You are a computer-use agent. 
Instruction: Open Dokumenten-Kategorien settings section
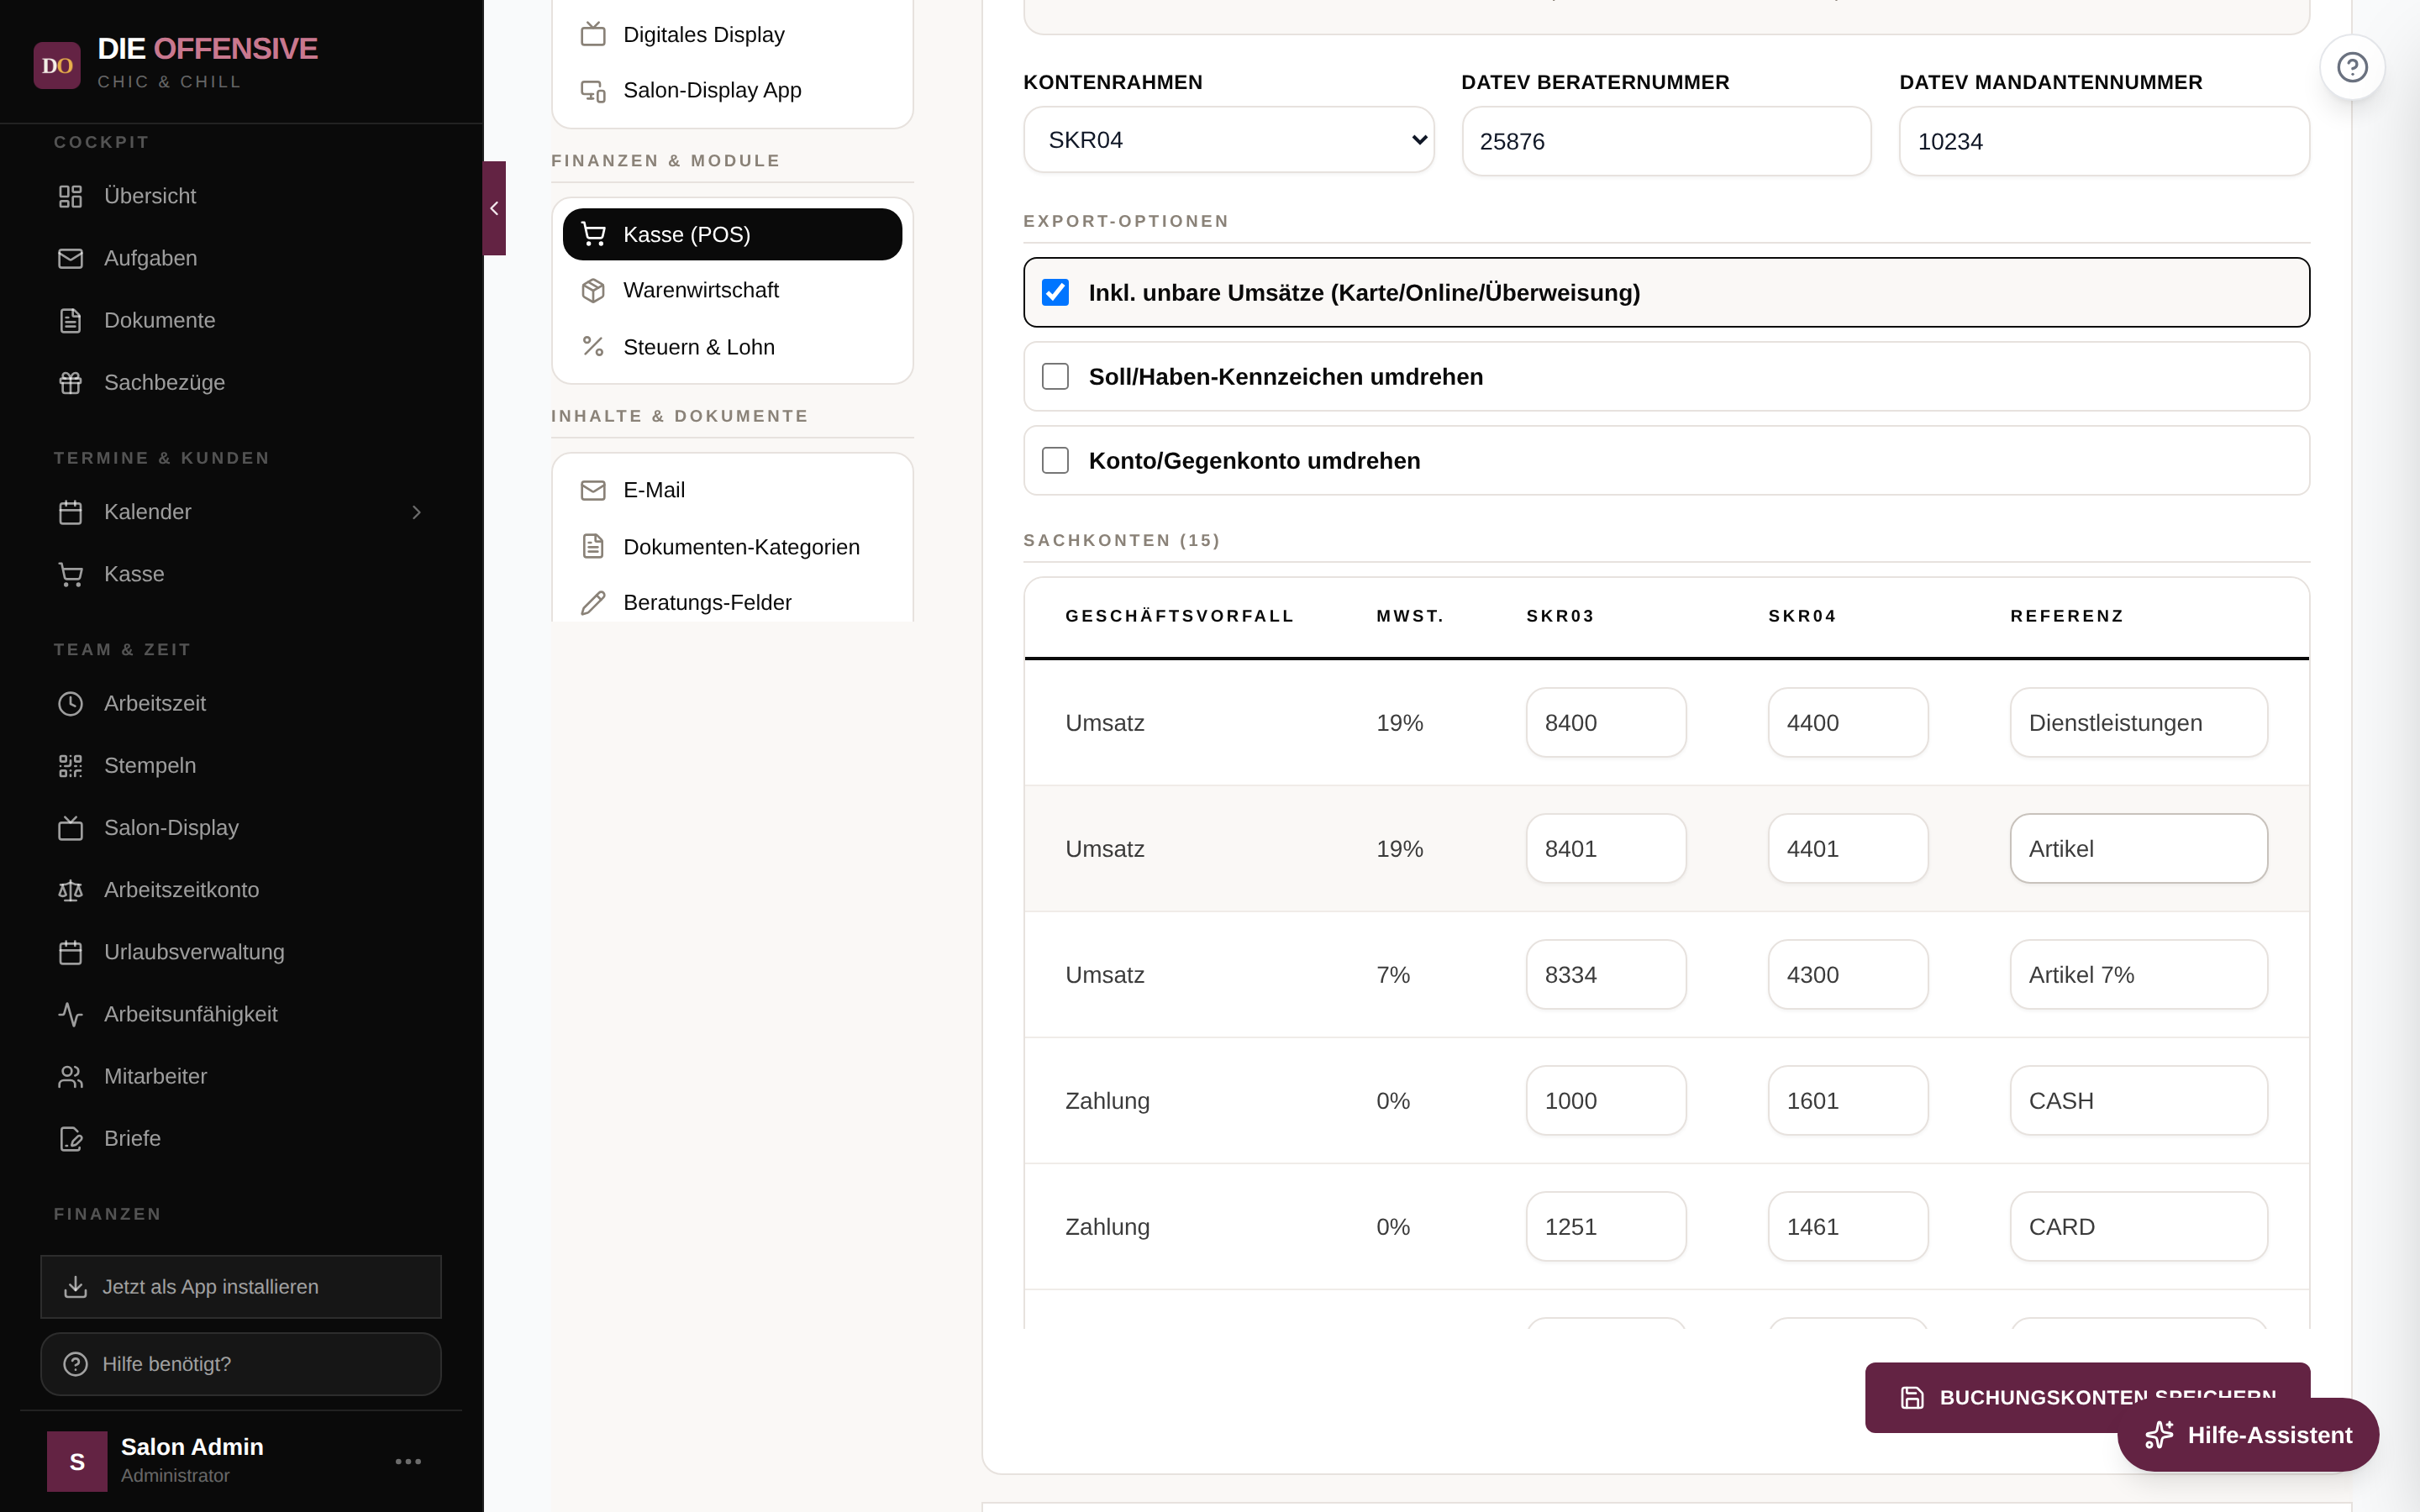coord(732,546)
